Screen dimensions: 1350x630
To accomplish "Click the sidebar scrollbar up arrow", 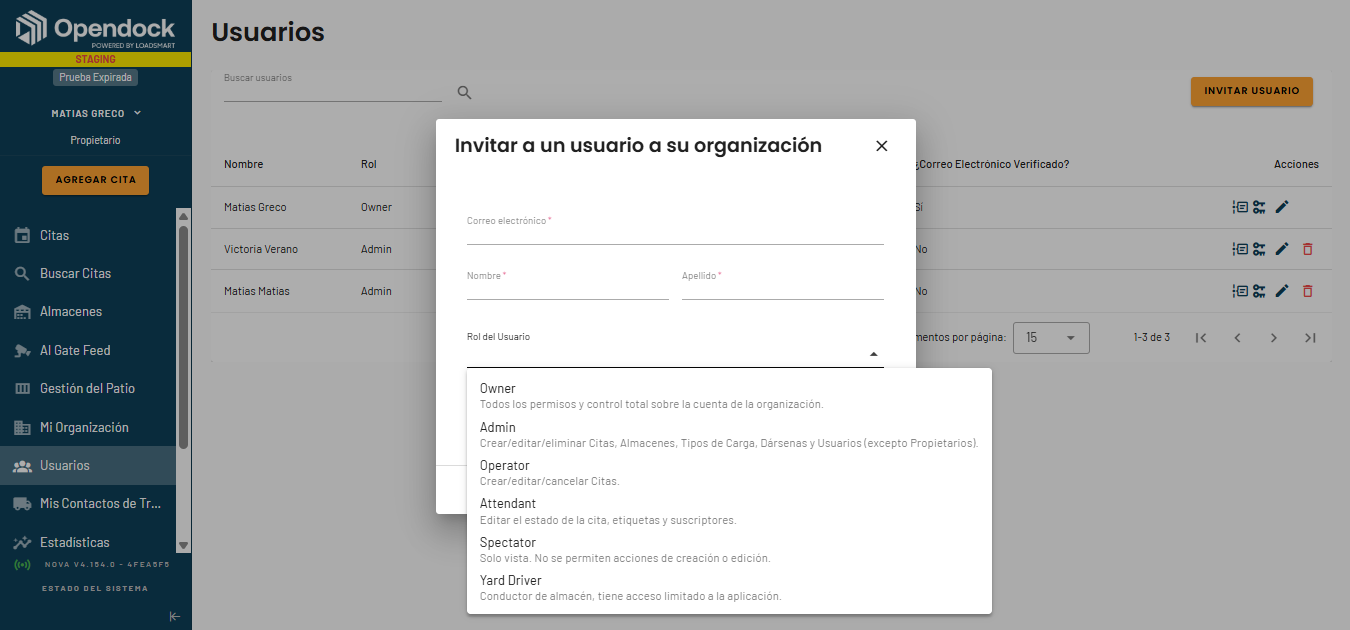I will (183, 215).
